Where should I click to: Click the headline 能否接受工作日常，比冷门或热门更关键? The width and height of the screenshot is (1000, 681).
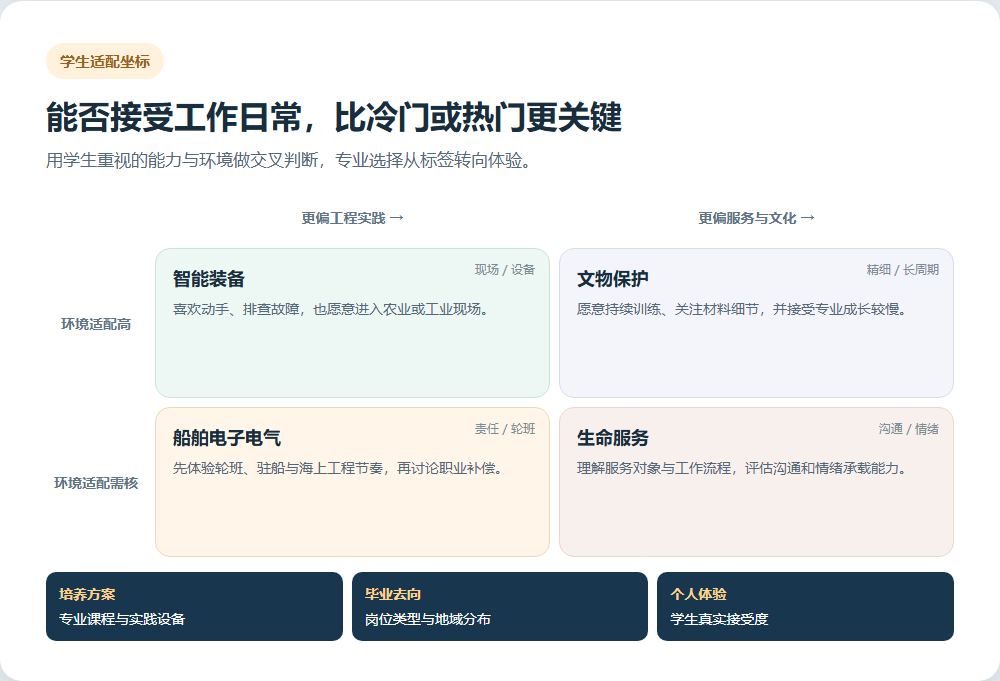click(334, 117)
